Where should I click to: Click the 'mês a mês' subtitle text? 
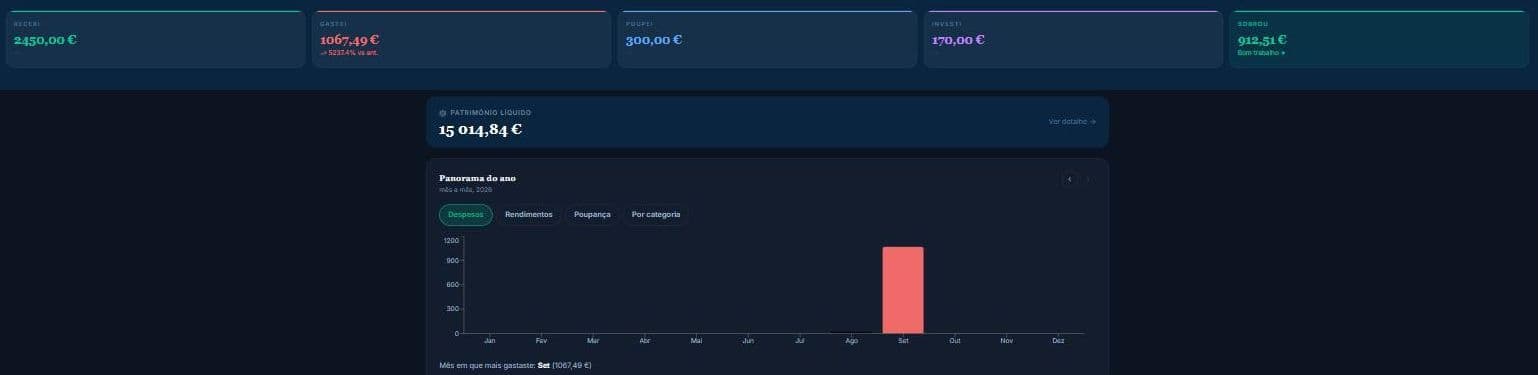tap(465, 189)
